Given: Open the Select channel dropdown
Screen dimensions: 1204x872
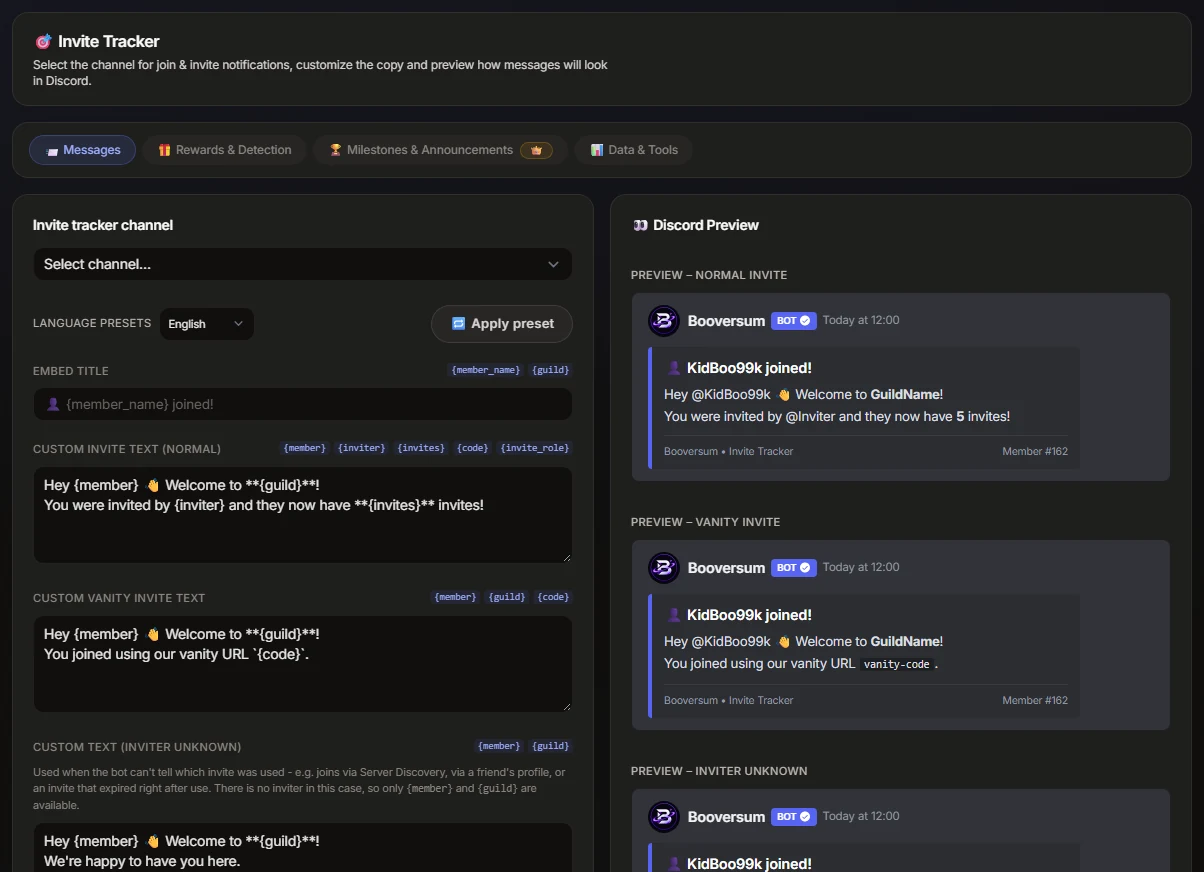Looking at the screenshot, I should tap(302, 264).
